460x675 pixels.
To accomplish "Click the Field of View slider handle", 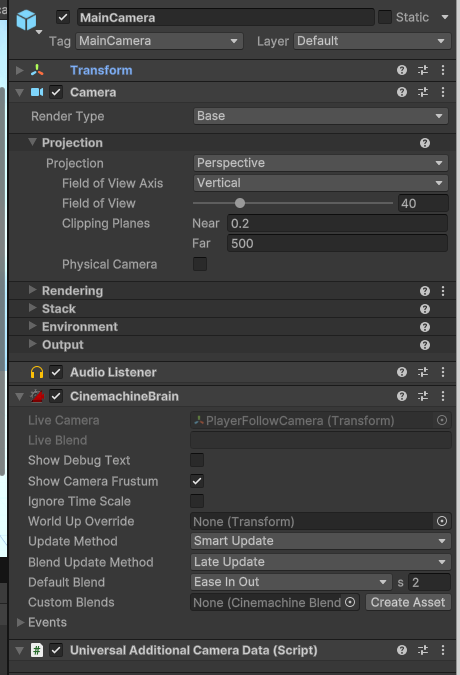I will 240,203.
